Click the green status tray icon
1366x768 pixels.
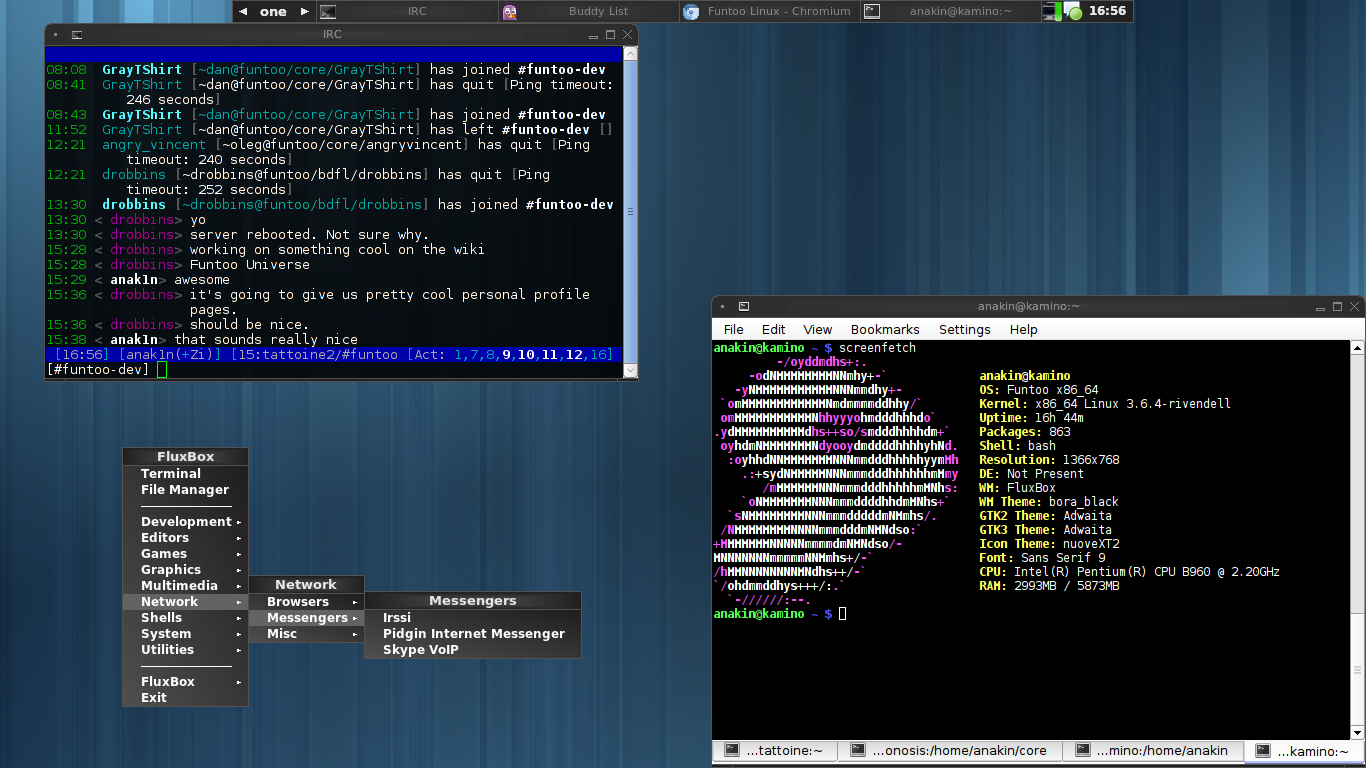pos(1073,12)
